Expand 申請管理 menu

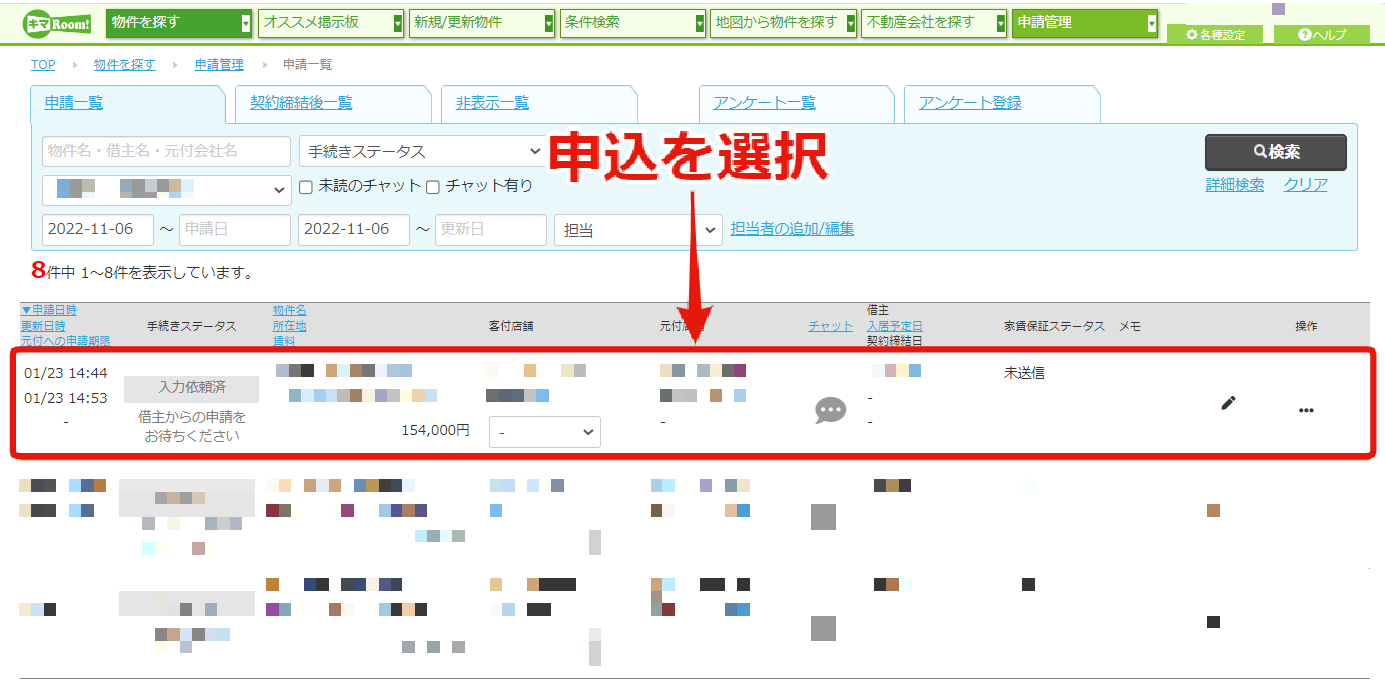point(1086,23)
